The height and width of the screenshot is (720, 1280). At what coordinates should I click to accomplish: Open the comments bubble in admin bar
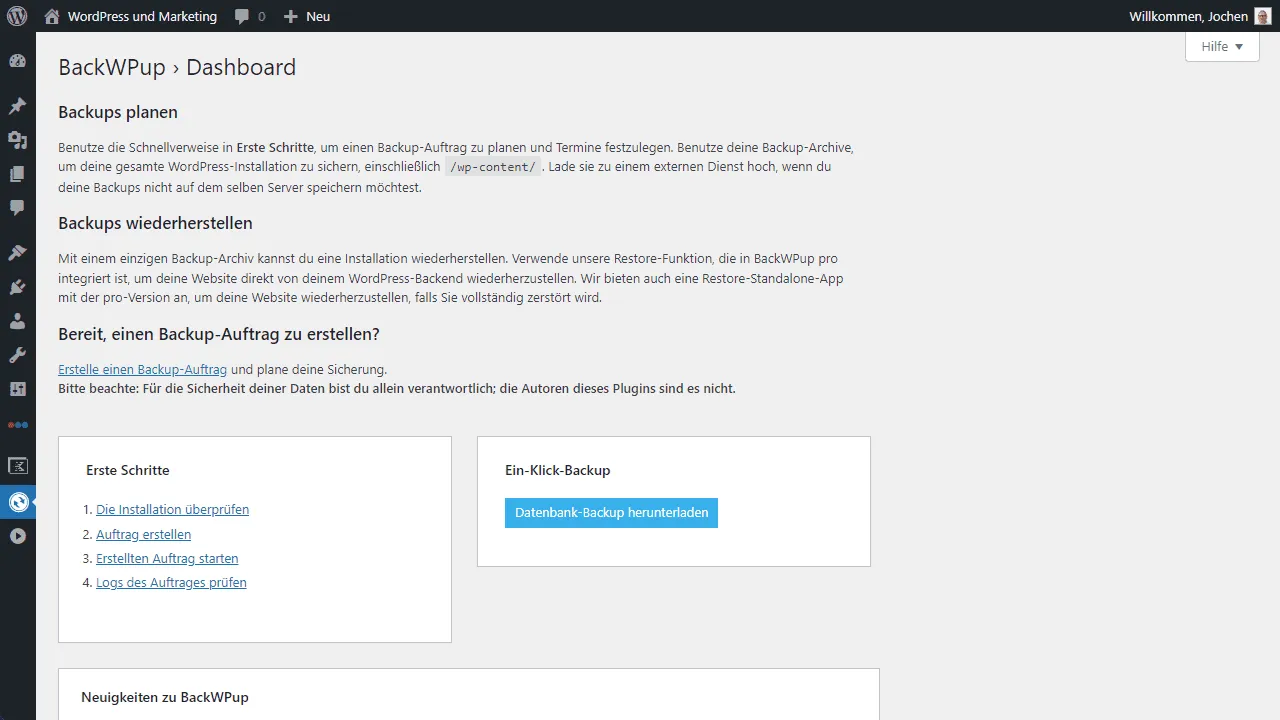tap(242, 17)
